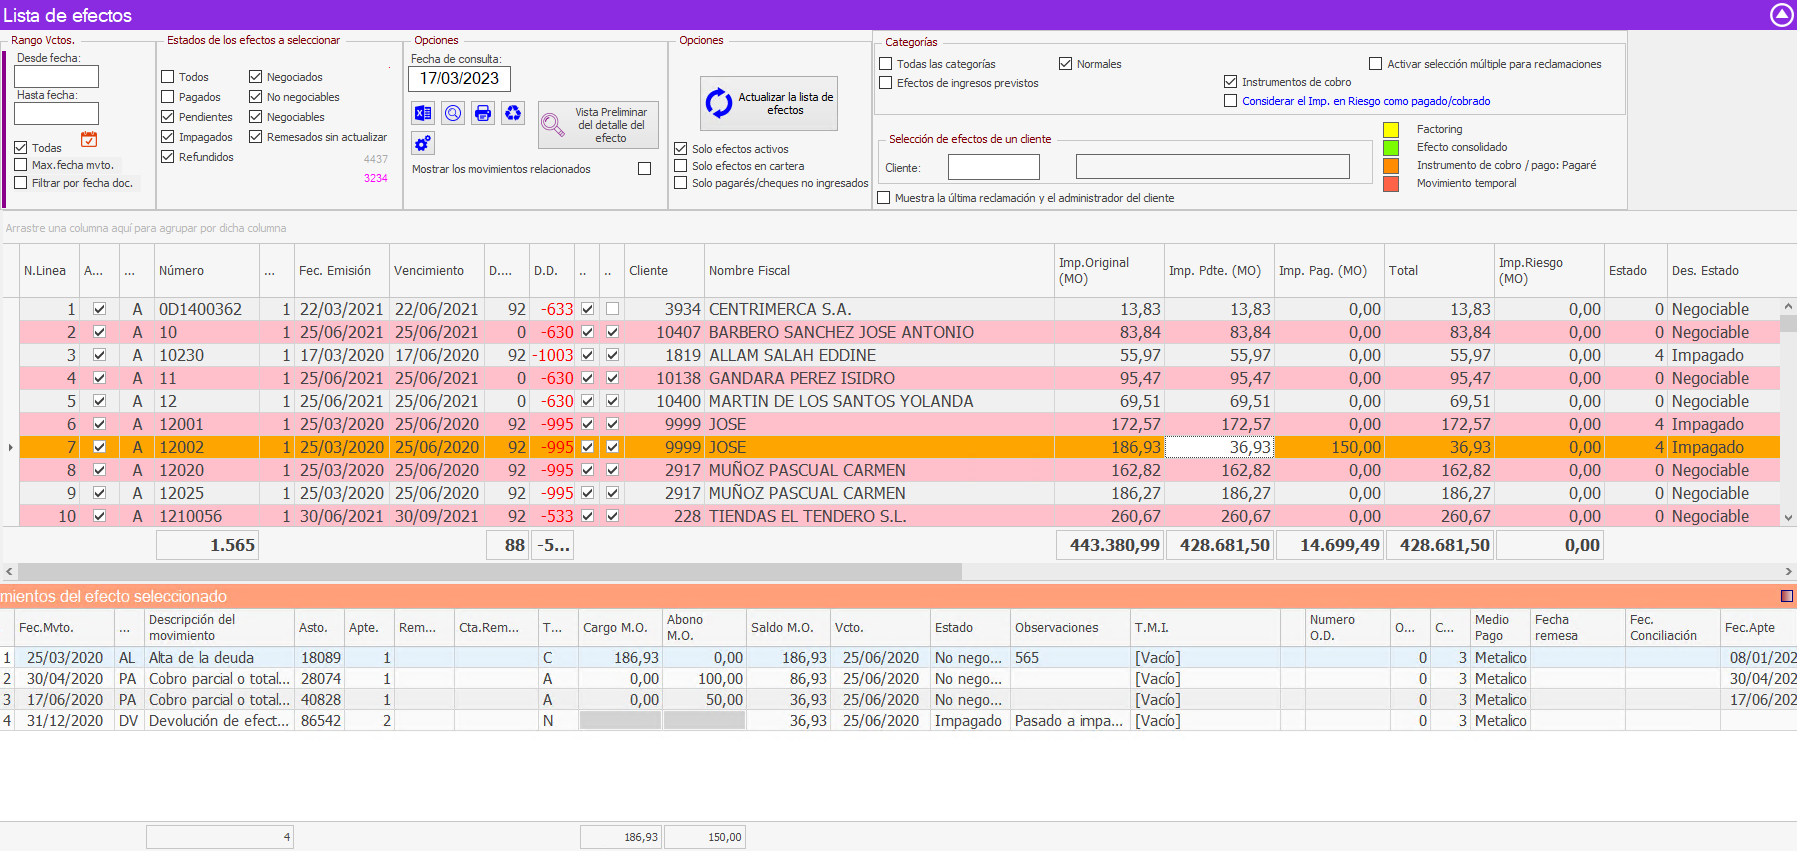Uncheck the Instrumentos de cobro category

[x=1231, y=82]
